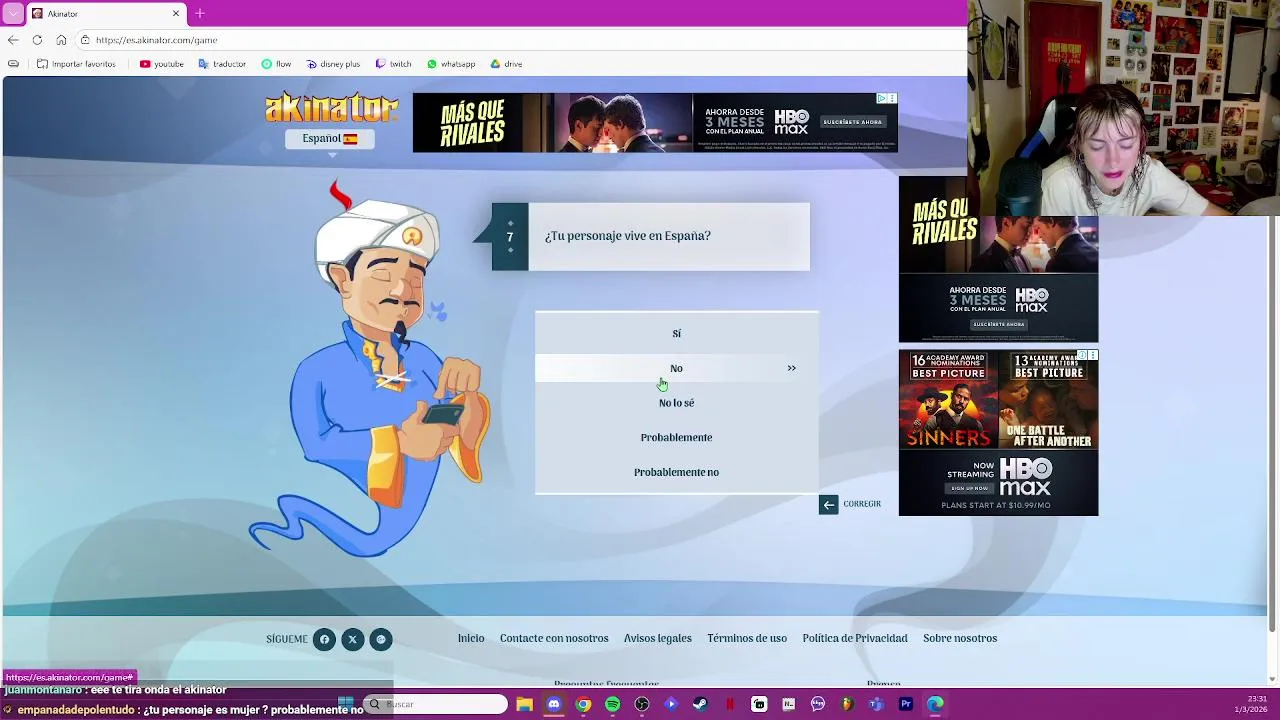This screenshot has width=1280, height=720.
Task: Click the address bar URL field
Action: pyautogui.click(x=520, y=40)
